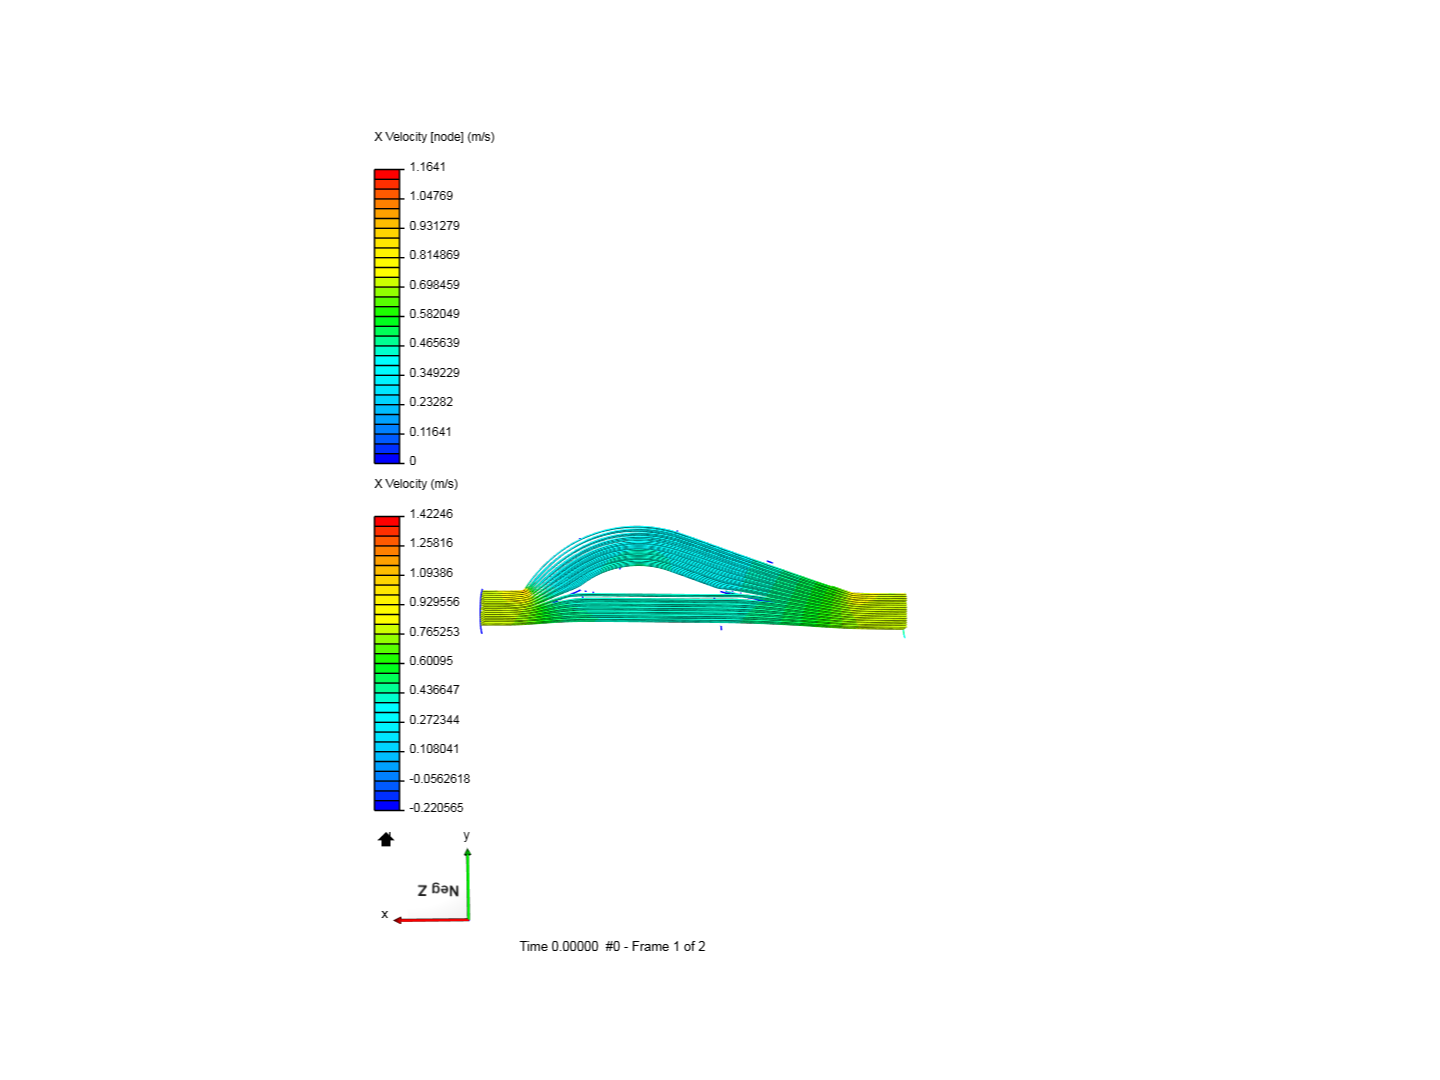The width and height of the screenshot is (1440, 1080).
Task: Click the 0.11641 legend value
Action: coord(430,432)
